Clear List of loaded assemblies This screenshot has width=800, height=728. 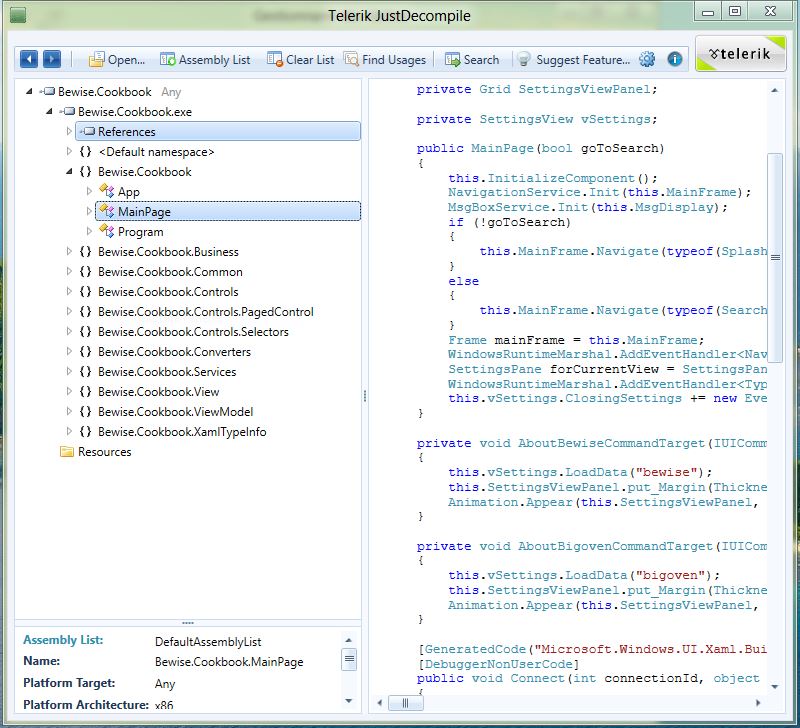tap(301, 60)
